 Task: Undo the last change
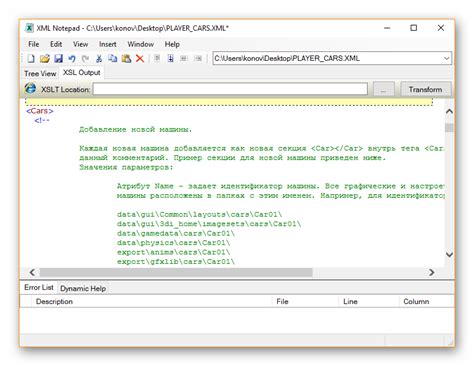pos(72,59)
